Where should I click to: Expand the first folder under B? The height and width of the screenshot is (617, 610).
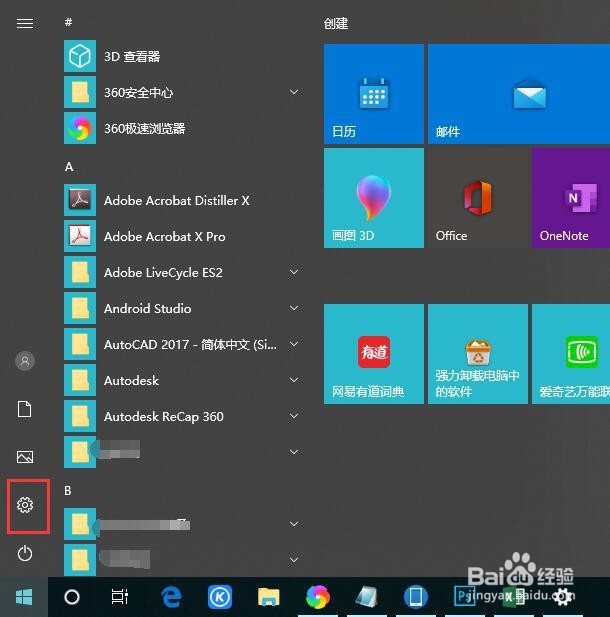(x=294, y=524)
